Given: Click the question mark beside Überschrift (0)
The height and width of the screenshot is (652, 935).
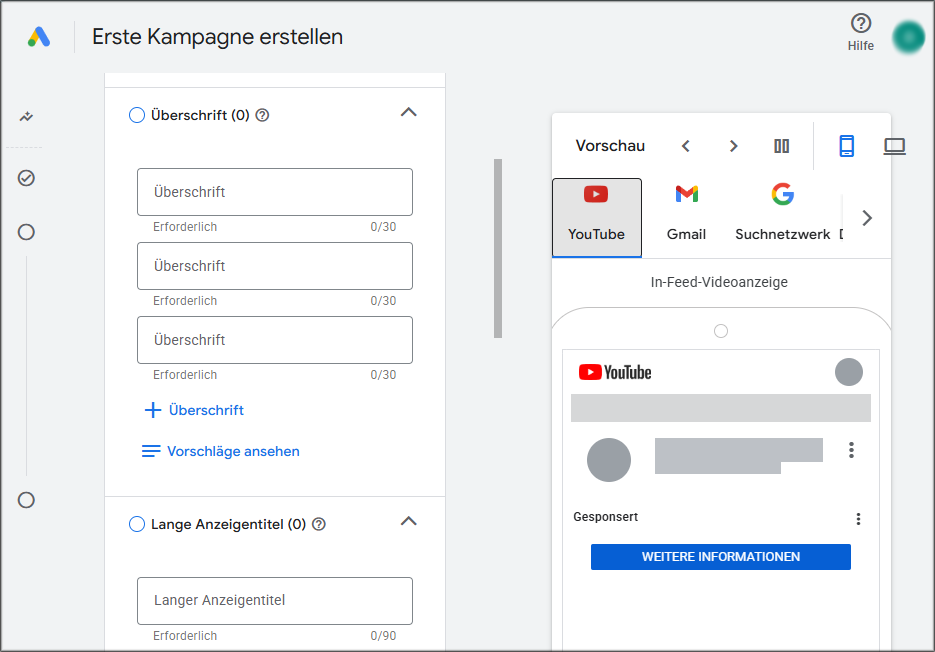Looking at the screenshot, I should 261,115.
